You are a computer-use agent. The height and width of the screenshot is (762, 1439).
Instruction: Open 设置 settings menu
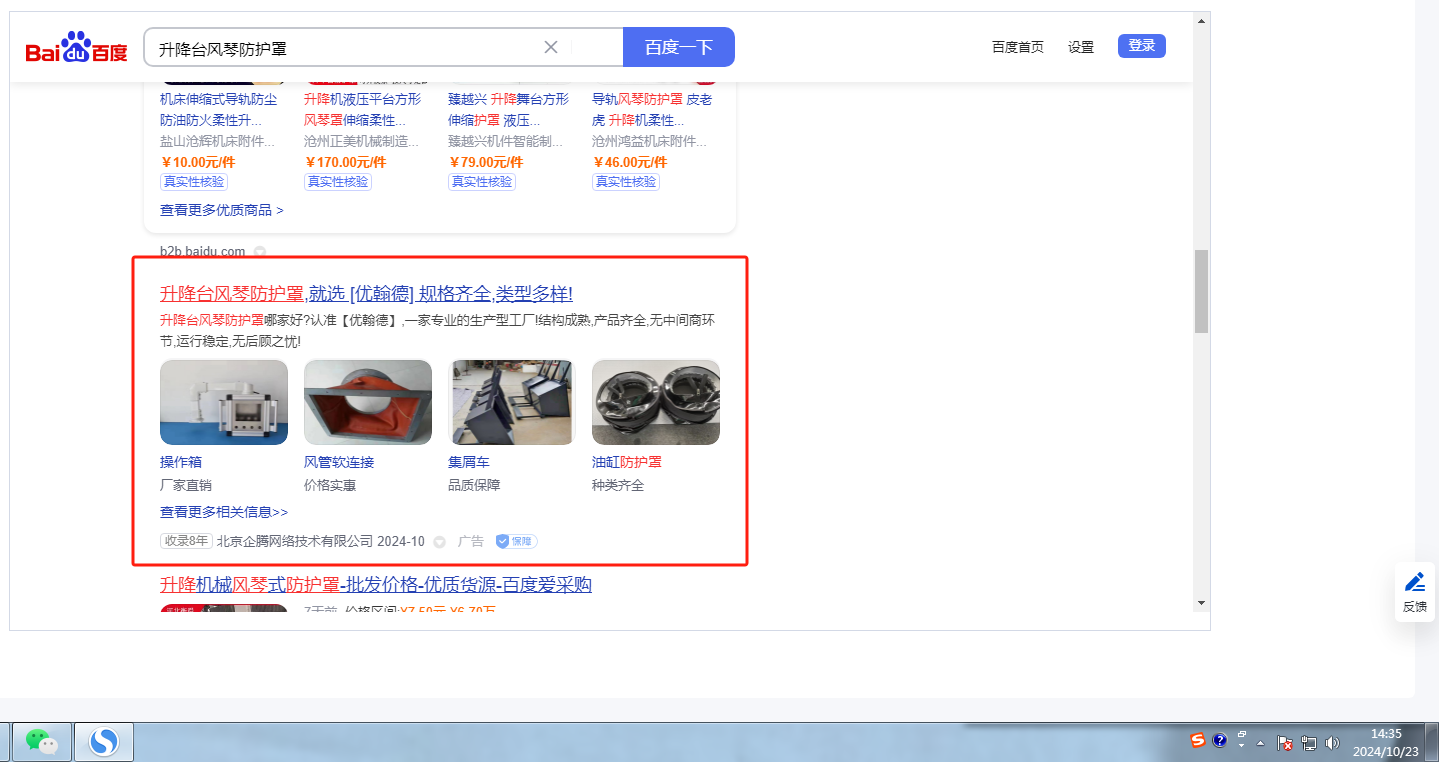[x=1081, y=47]
